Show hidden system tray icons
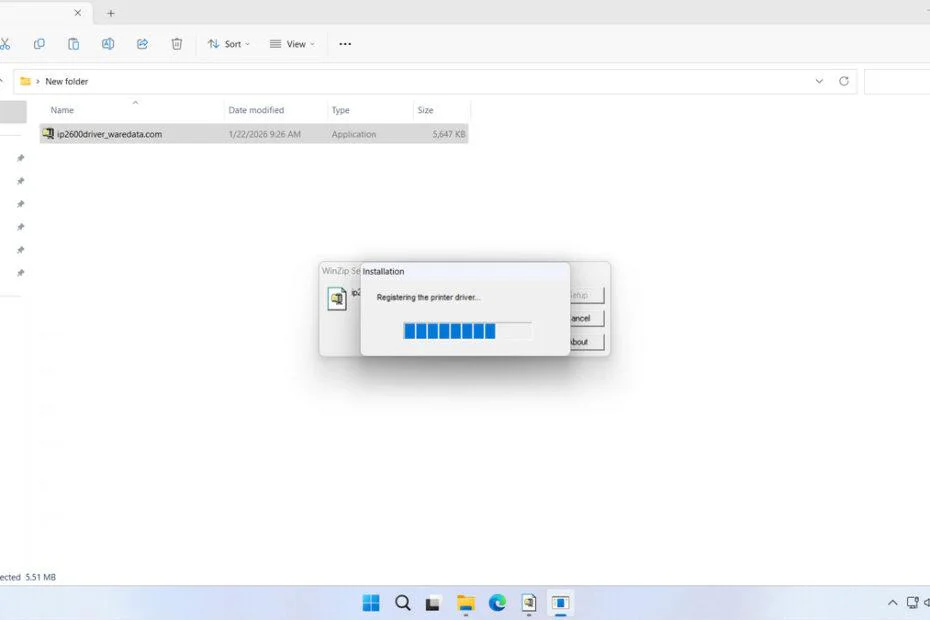Viewport: 930px width, 620px height. pos(892,603)
